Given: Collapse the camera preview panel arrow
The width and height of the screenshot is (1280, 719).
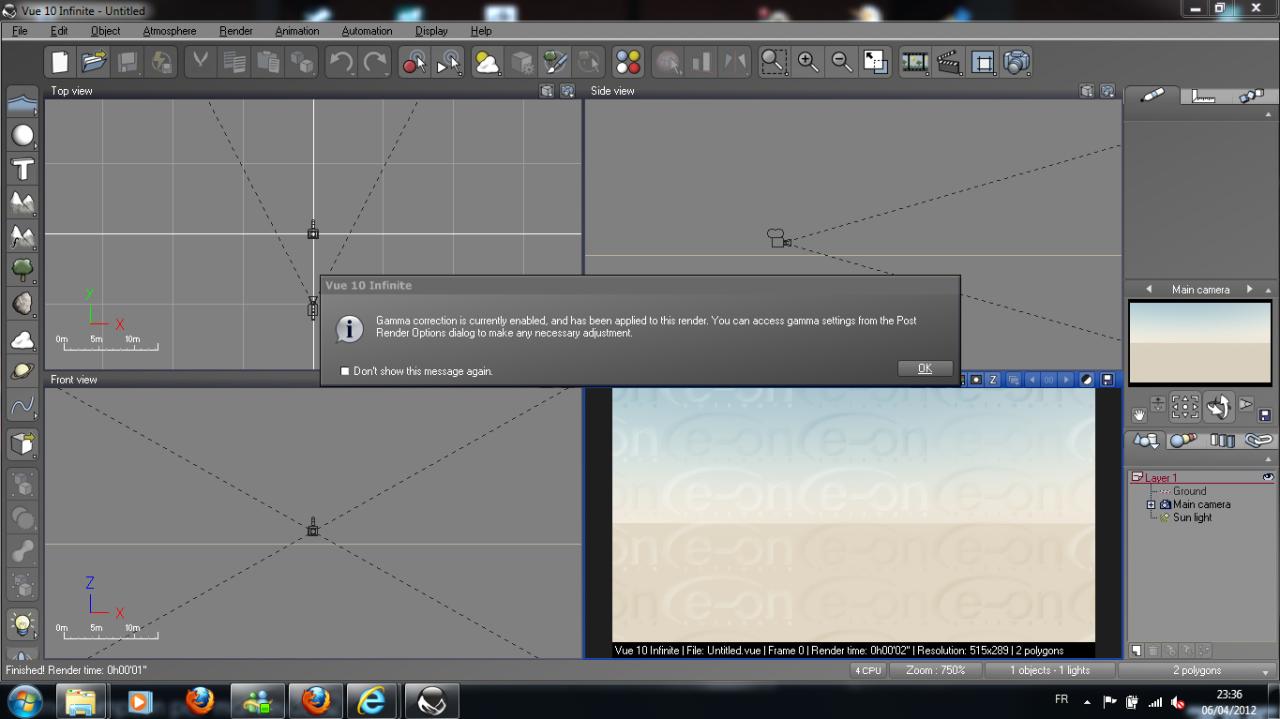Looking at the screenshot, I should pyautogui.click(x=1268, y=289).
